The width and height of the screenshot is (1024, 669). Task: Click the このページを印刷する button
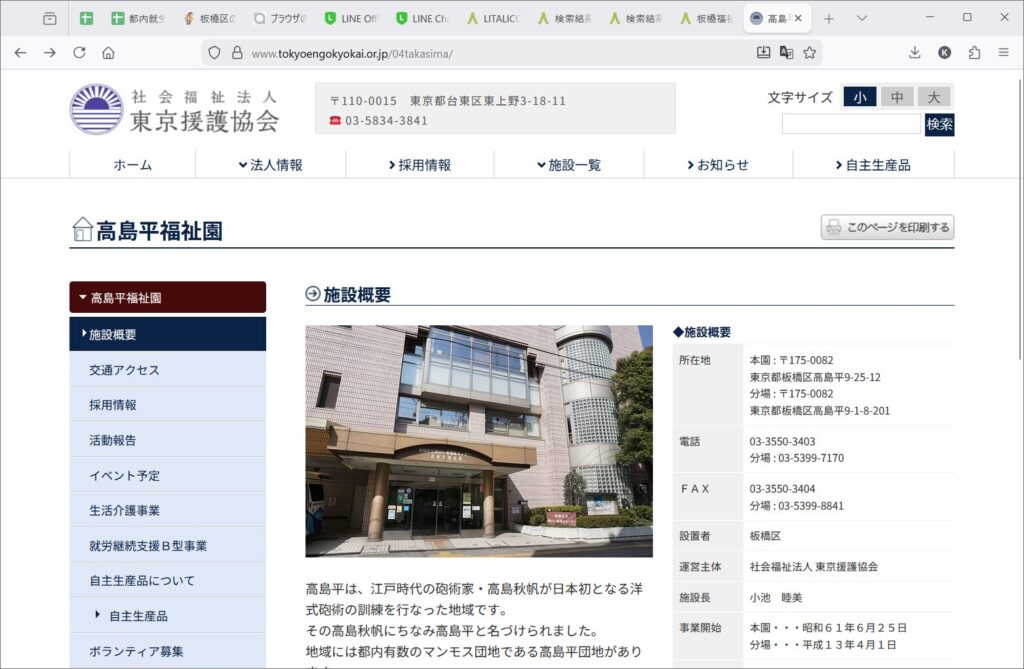coord(887,227)
